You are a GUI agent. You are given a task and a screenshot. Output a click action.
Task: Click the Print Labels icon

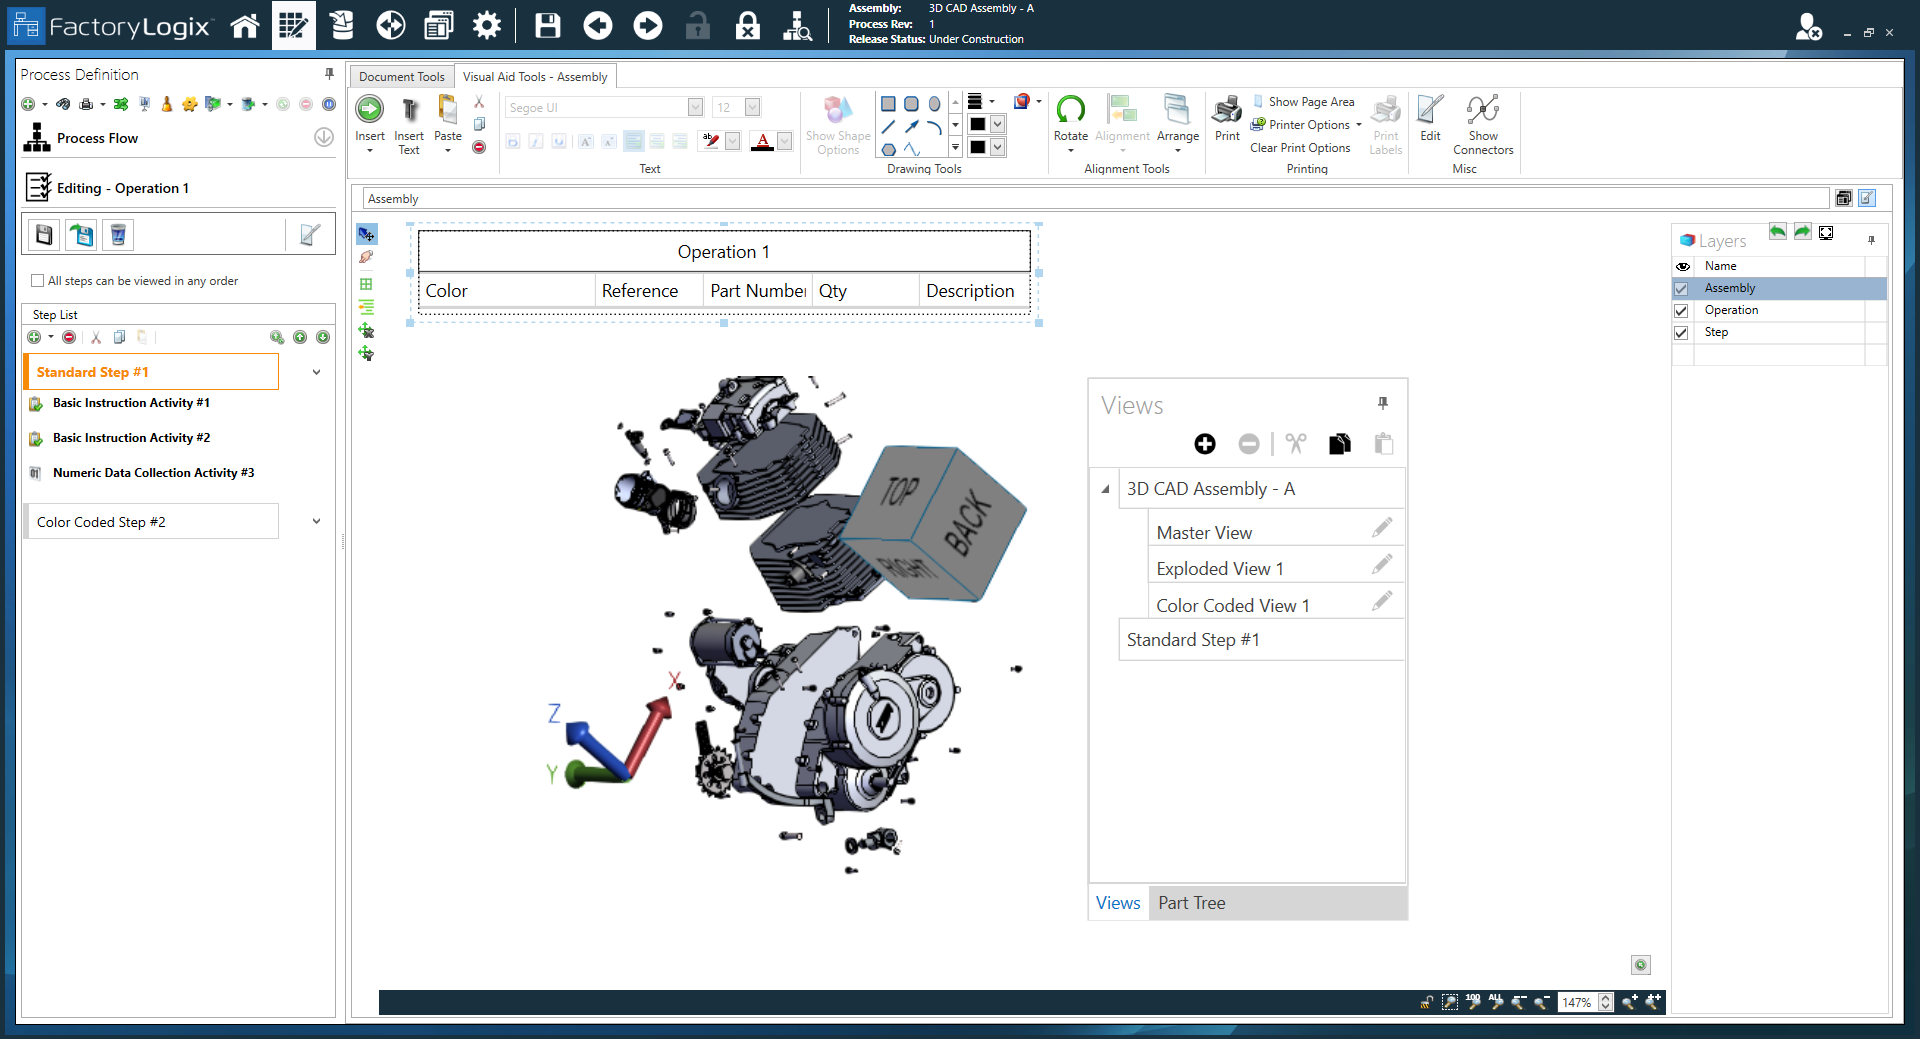1385,120
